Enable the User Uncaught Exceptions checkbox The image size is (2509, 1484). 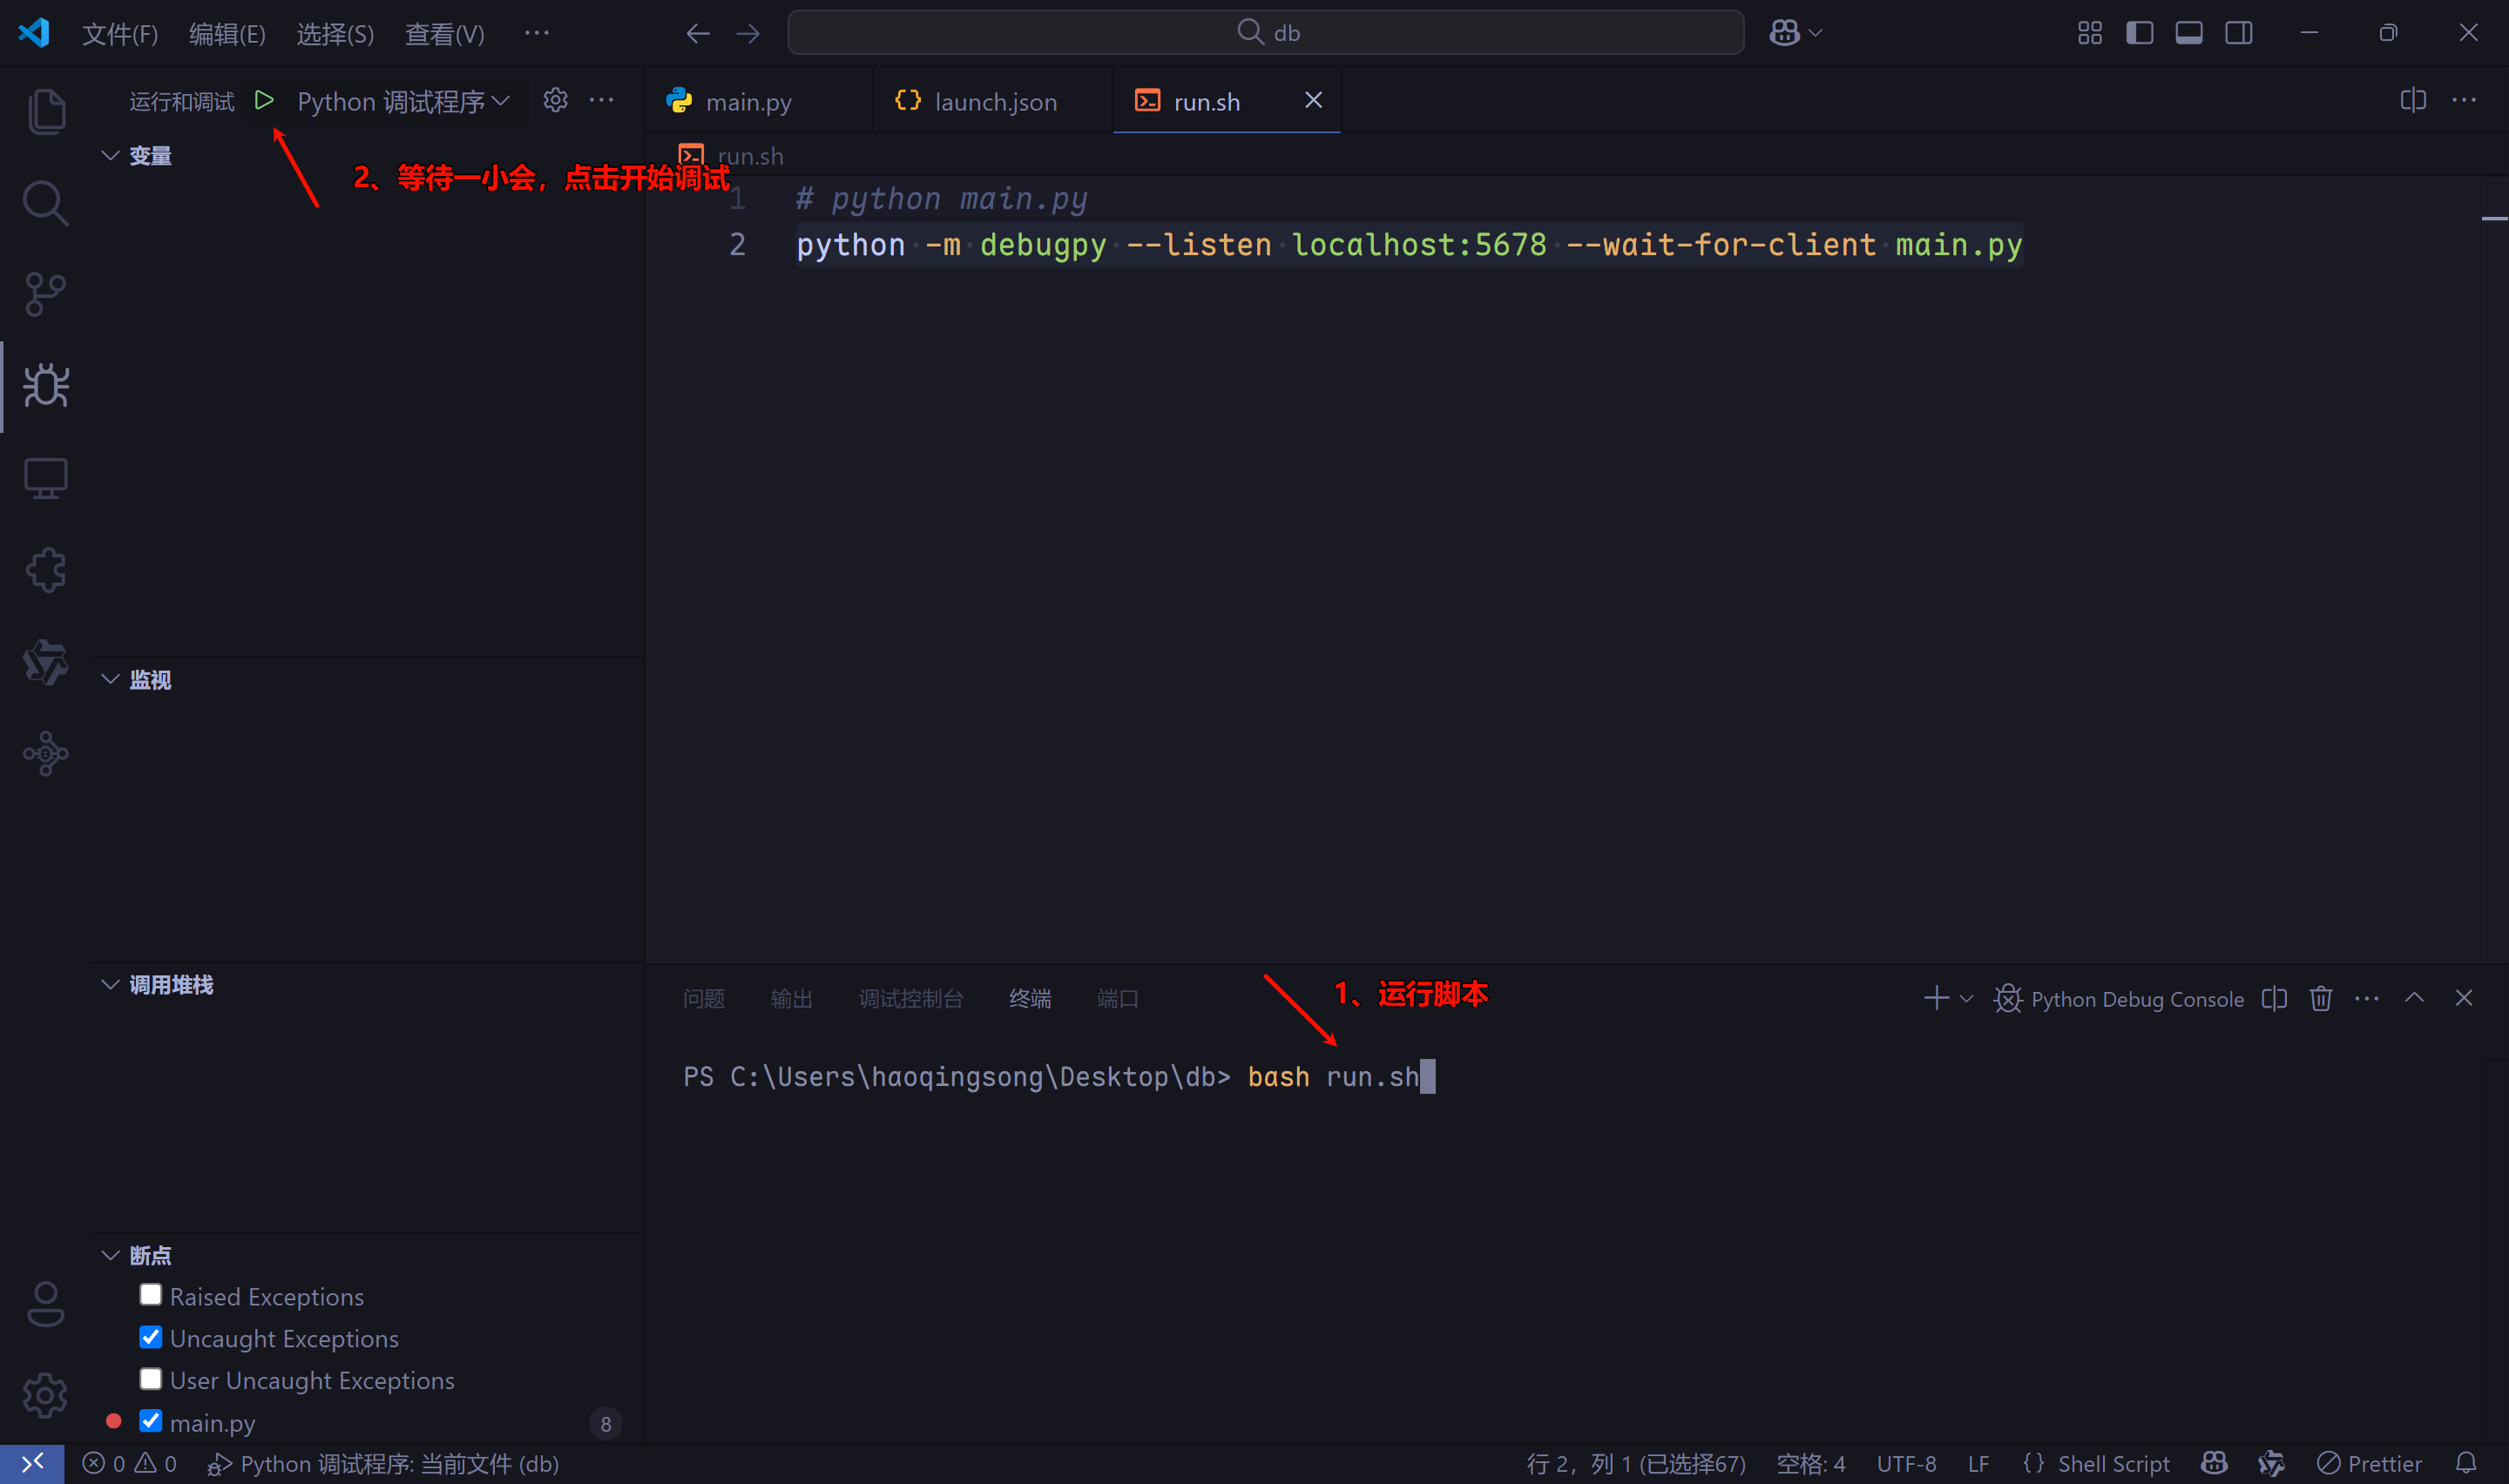(151, 1379)
